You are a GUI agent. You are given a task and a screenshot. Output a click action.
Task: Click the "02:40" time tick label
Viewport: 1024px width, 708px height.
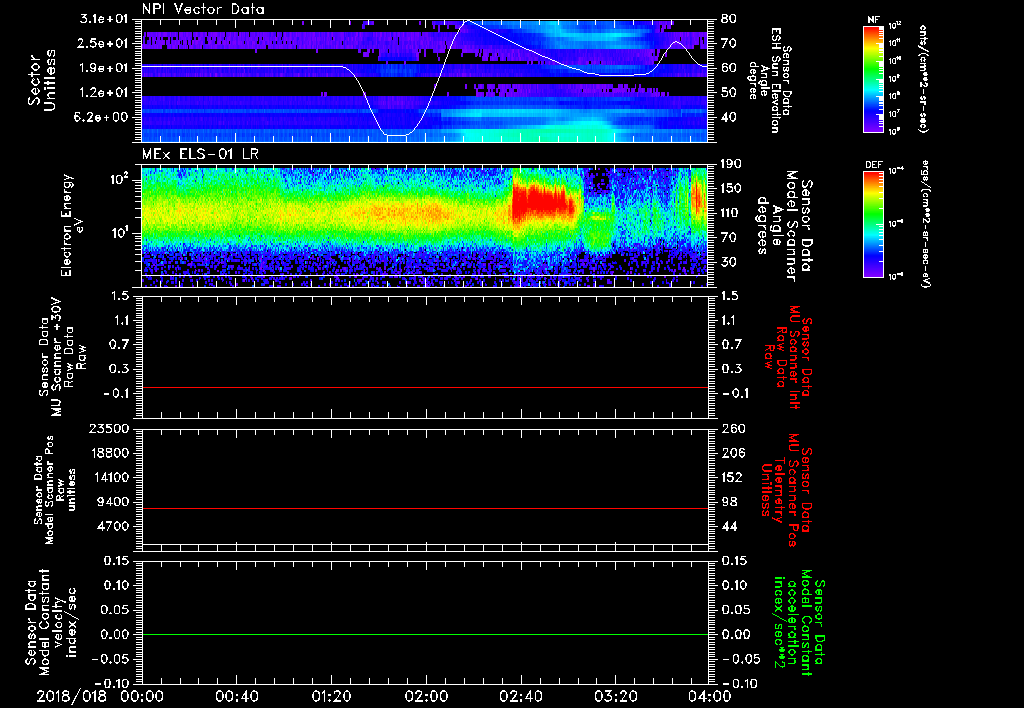(x=521, y=696)
